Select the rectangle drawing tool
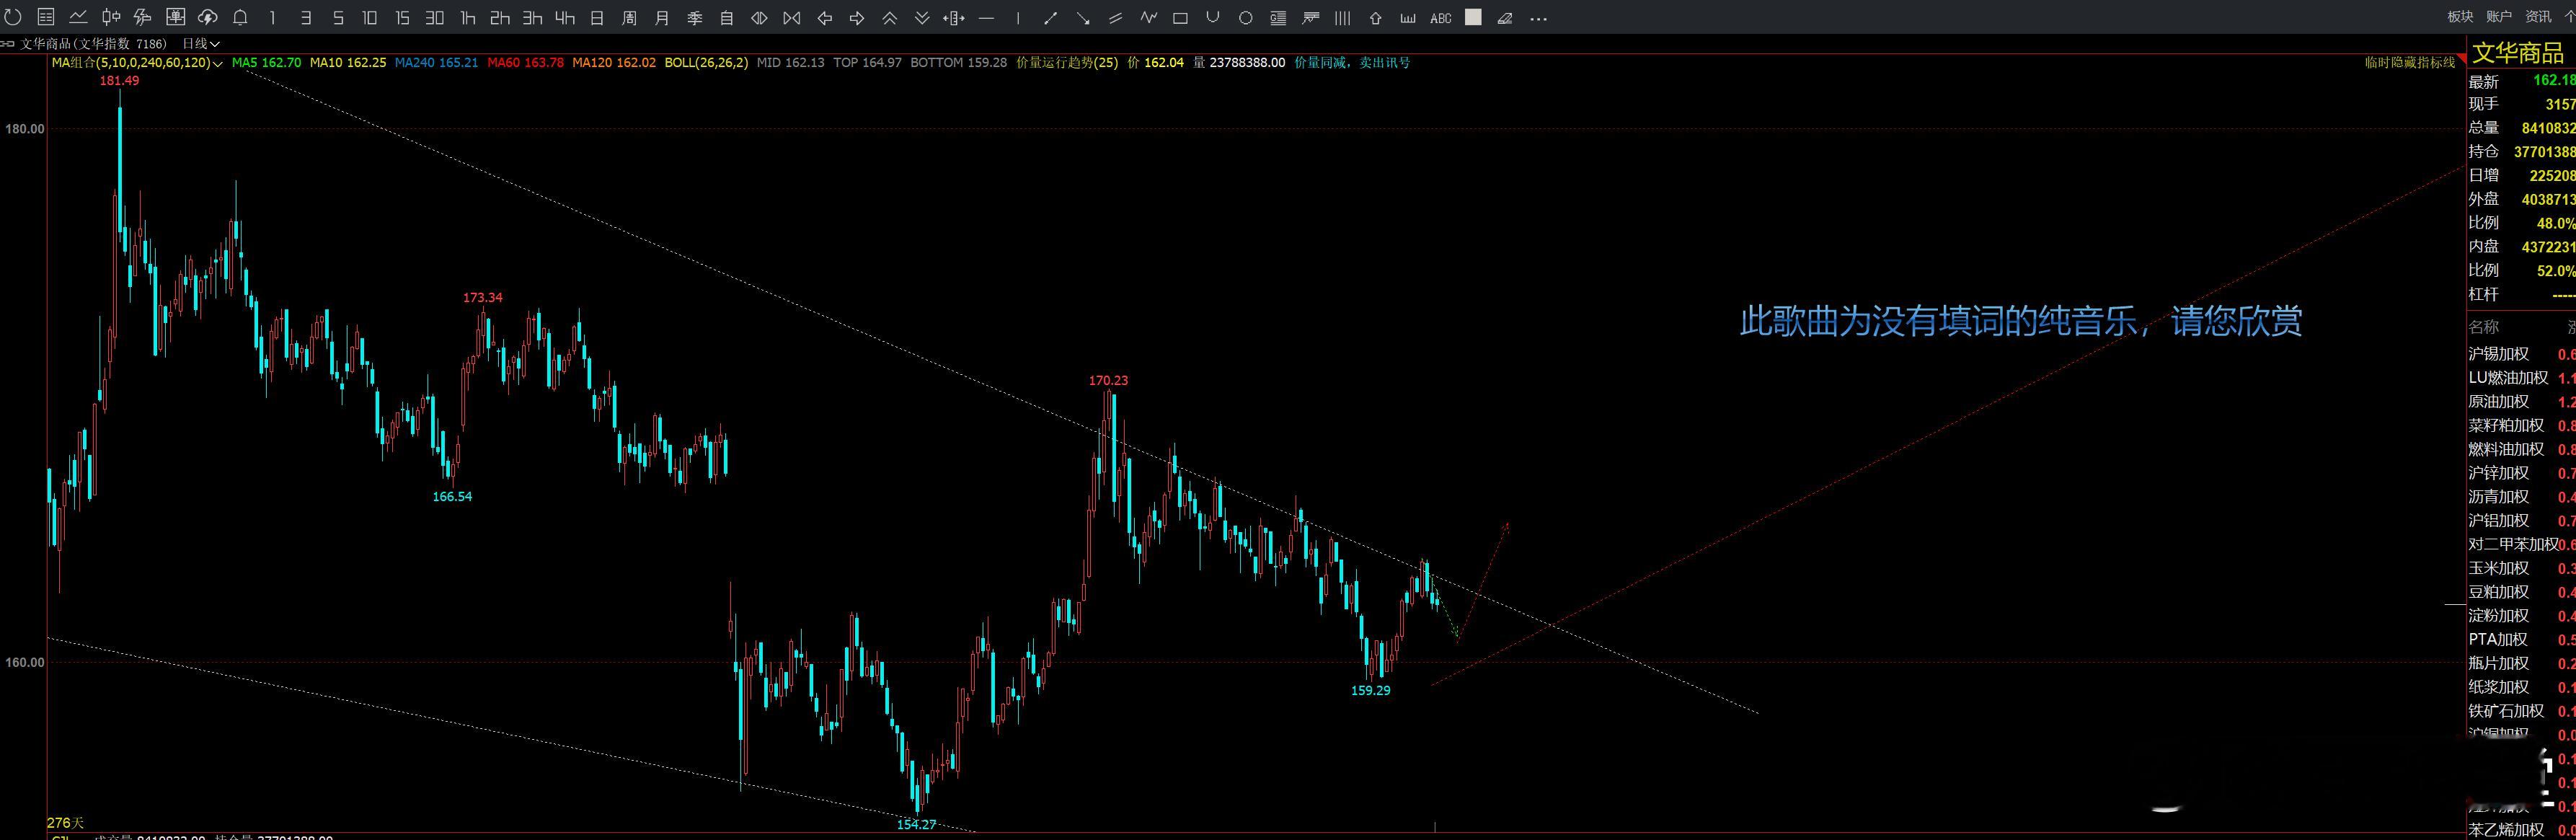Image resolution: width=2576 pixels, height=840 pixels. [x=1180, y=17]
